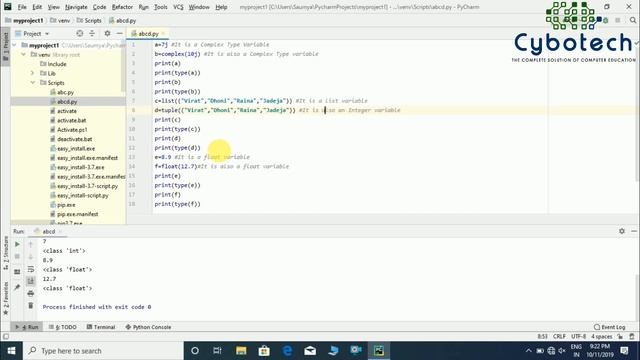This screenshot has width=640, height=360.
Task: Expand the Lib folder
Action: pyautogui.click(x=33, y=73)
